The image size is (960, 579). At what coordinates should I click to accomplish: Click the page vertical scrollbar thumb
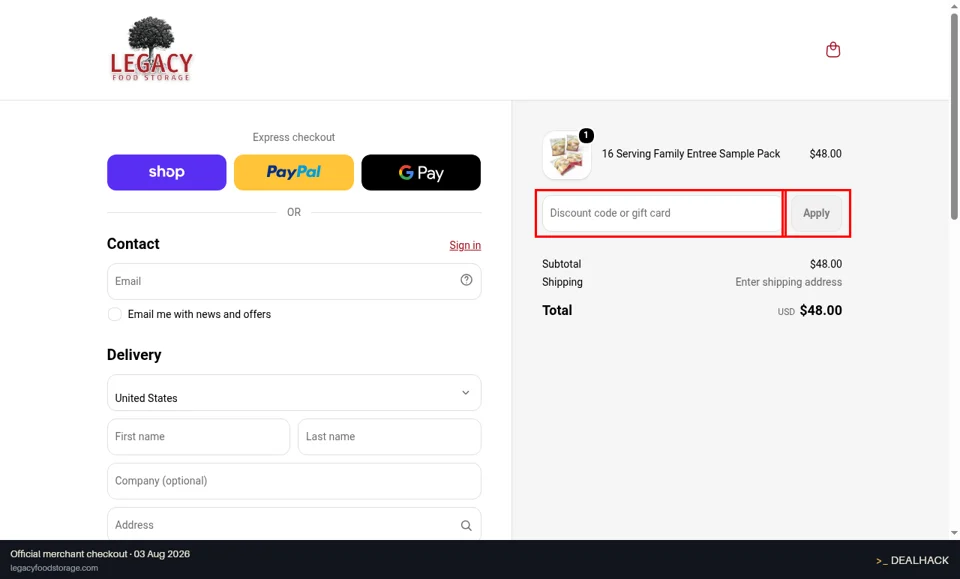(x=954, y=116)
